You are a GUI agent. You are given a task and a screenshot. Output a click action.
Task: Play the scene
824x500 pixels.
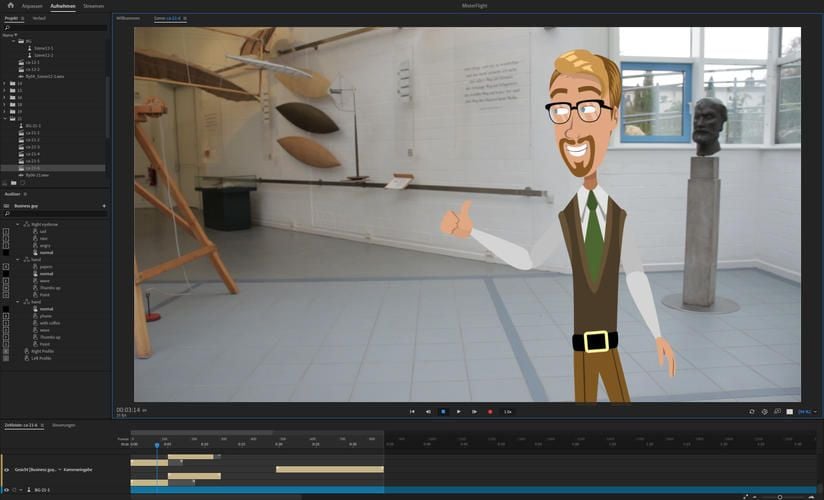click(459, 412)
